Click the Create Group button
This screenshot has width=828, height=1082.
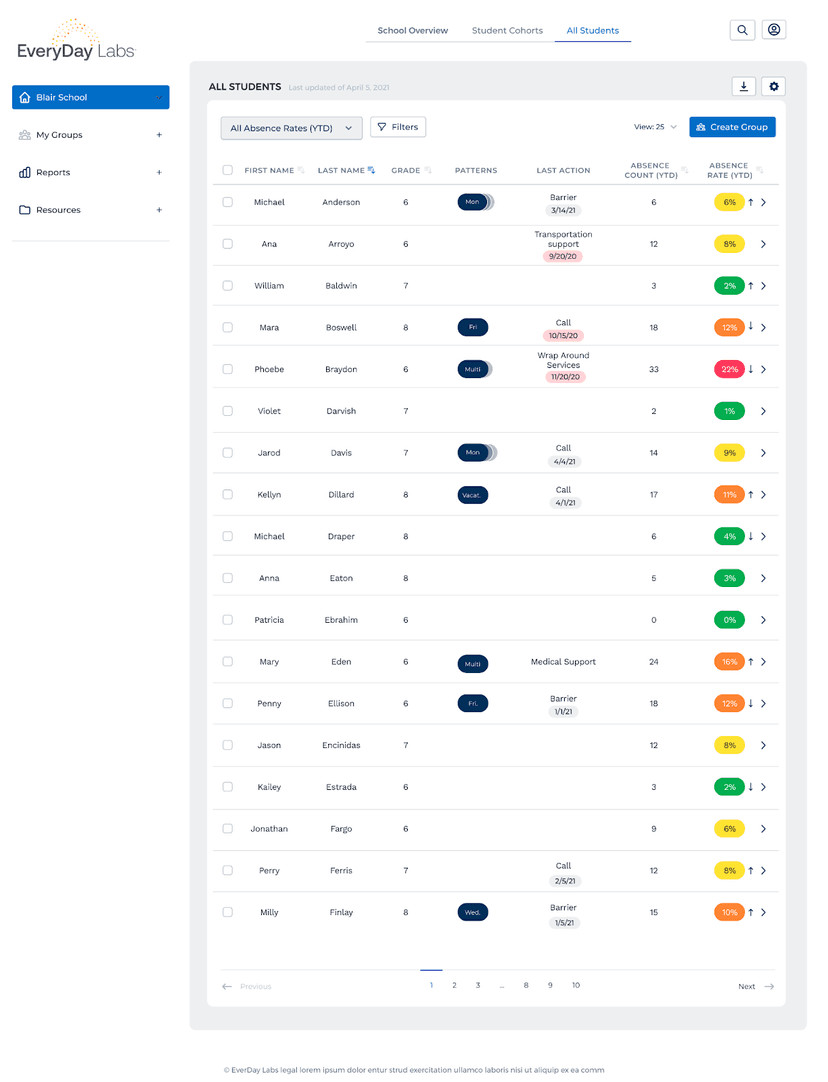click(732, 127)
